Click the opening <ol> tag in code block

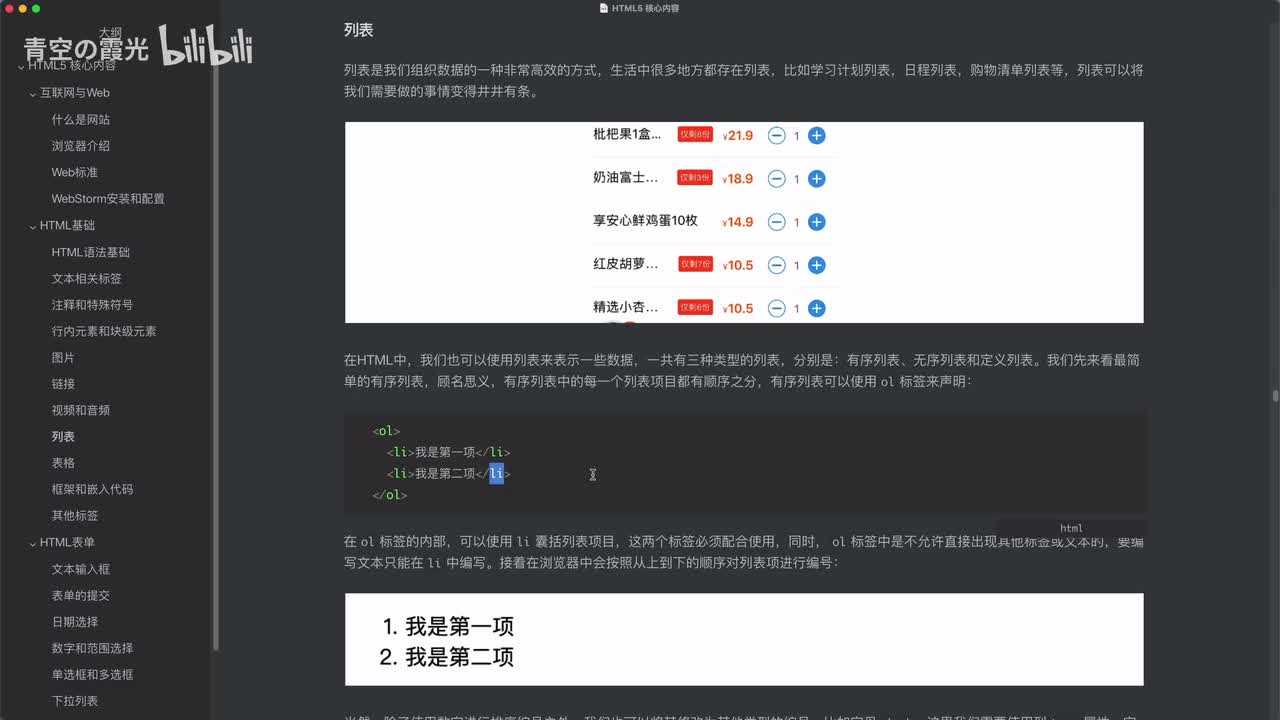pyautogui.click(x=386, y=432)
